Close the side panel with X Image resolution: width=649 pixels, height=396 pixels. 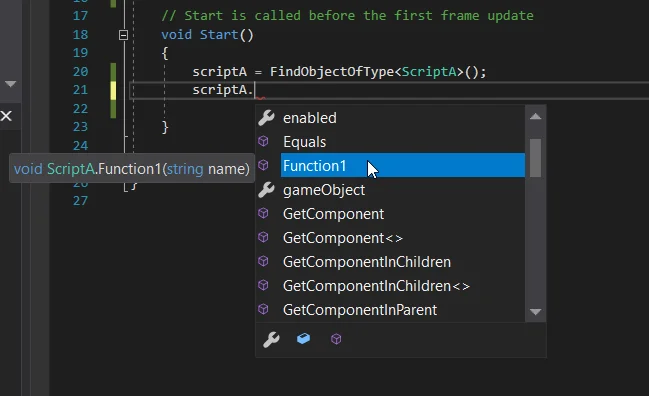pyautogui.click(x=6, y=116)
